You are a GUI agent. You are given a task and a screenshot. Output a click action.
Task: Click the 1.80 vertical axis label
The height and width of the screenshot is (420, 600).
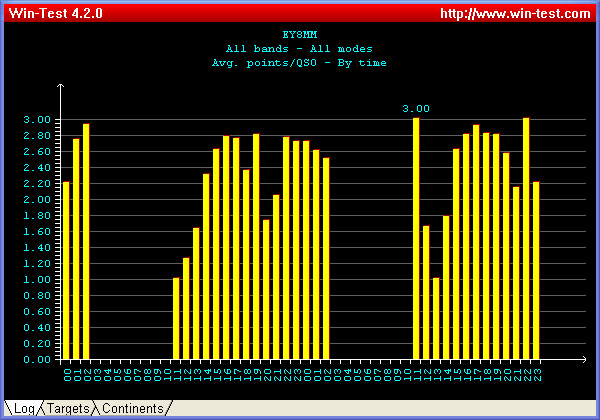point(37,216)
